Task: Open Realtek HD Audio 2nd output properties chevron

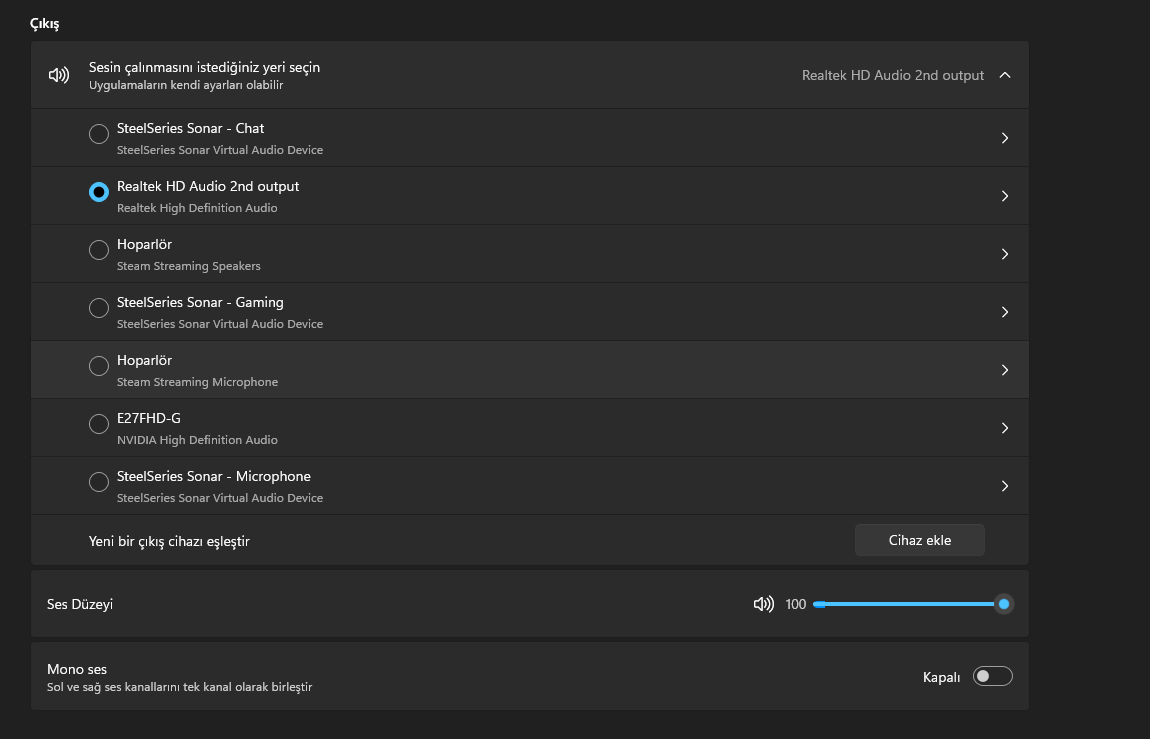Action: tap(1005, 196)
